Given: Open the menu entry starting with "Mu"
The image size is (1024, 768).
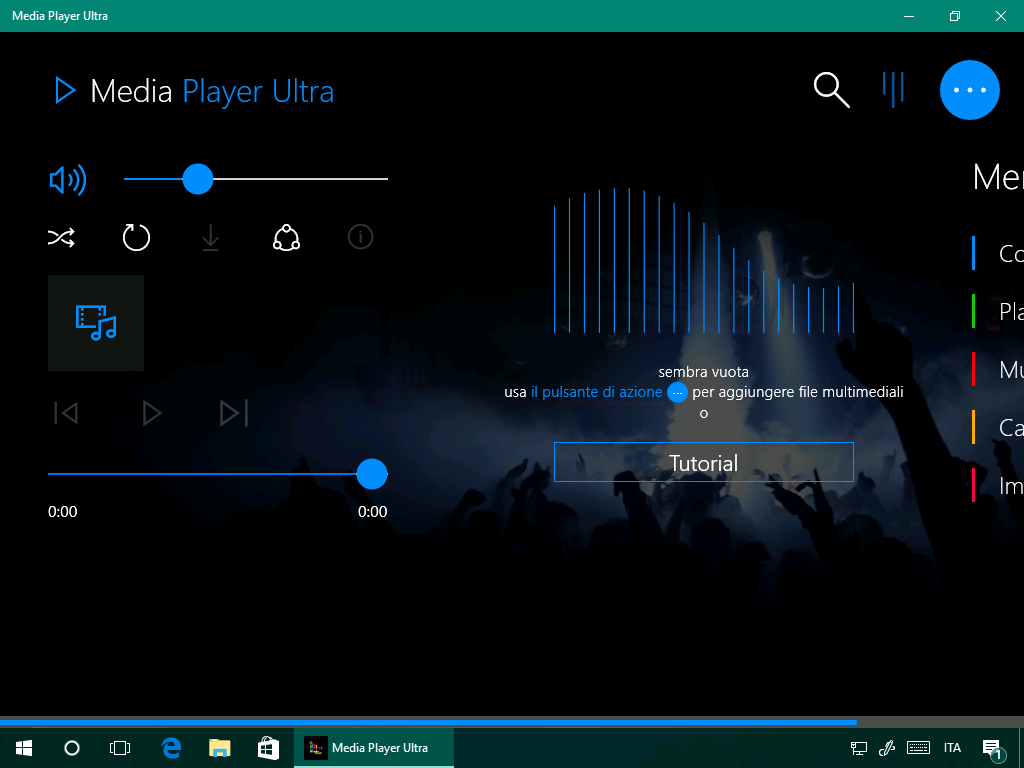Looking at the screenshot, I should [x=998, y=370].
